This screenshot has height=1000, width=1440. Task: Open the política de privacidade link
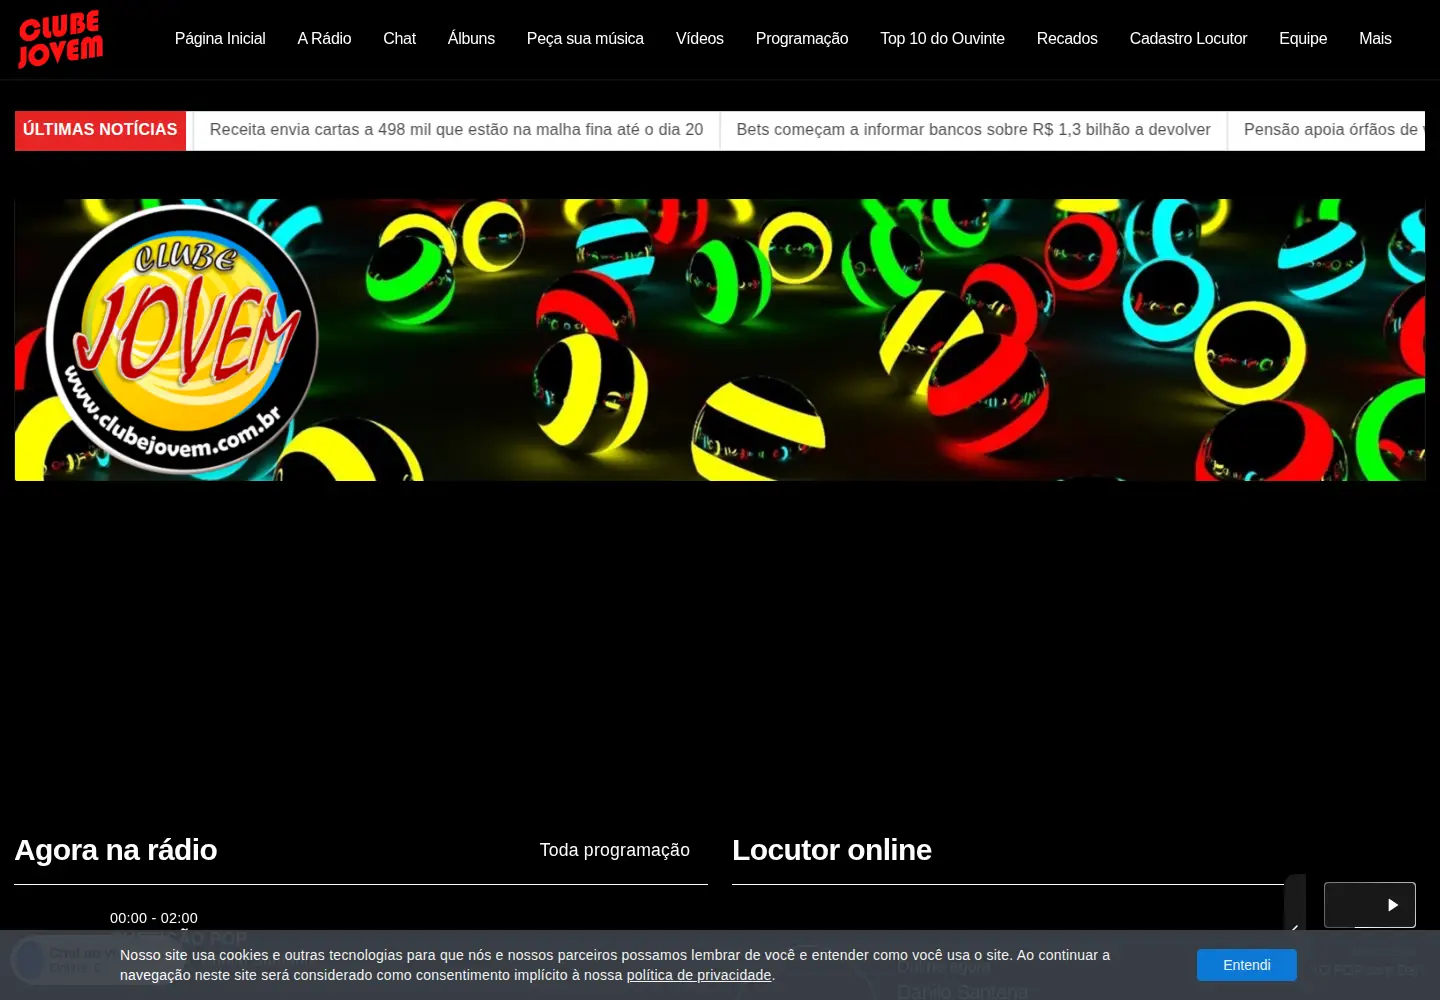tap(699, 975)
